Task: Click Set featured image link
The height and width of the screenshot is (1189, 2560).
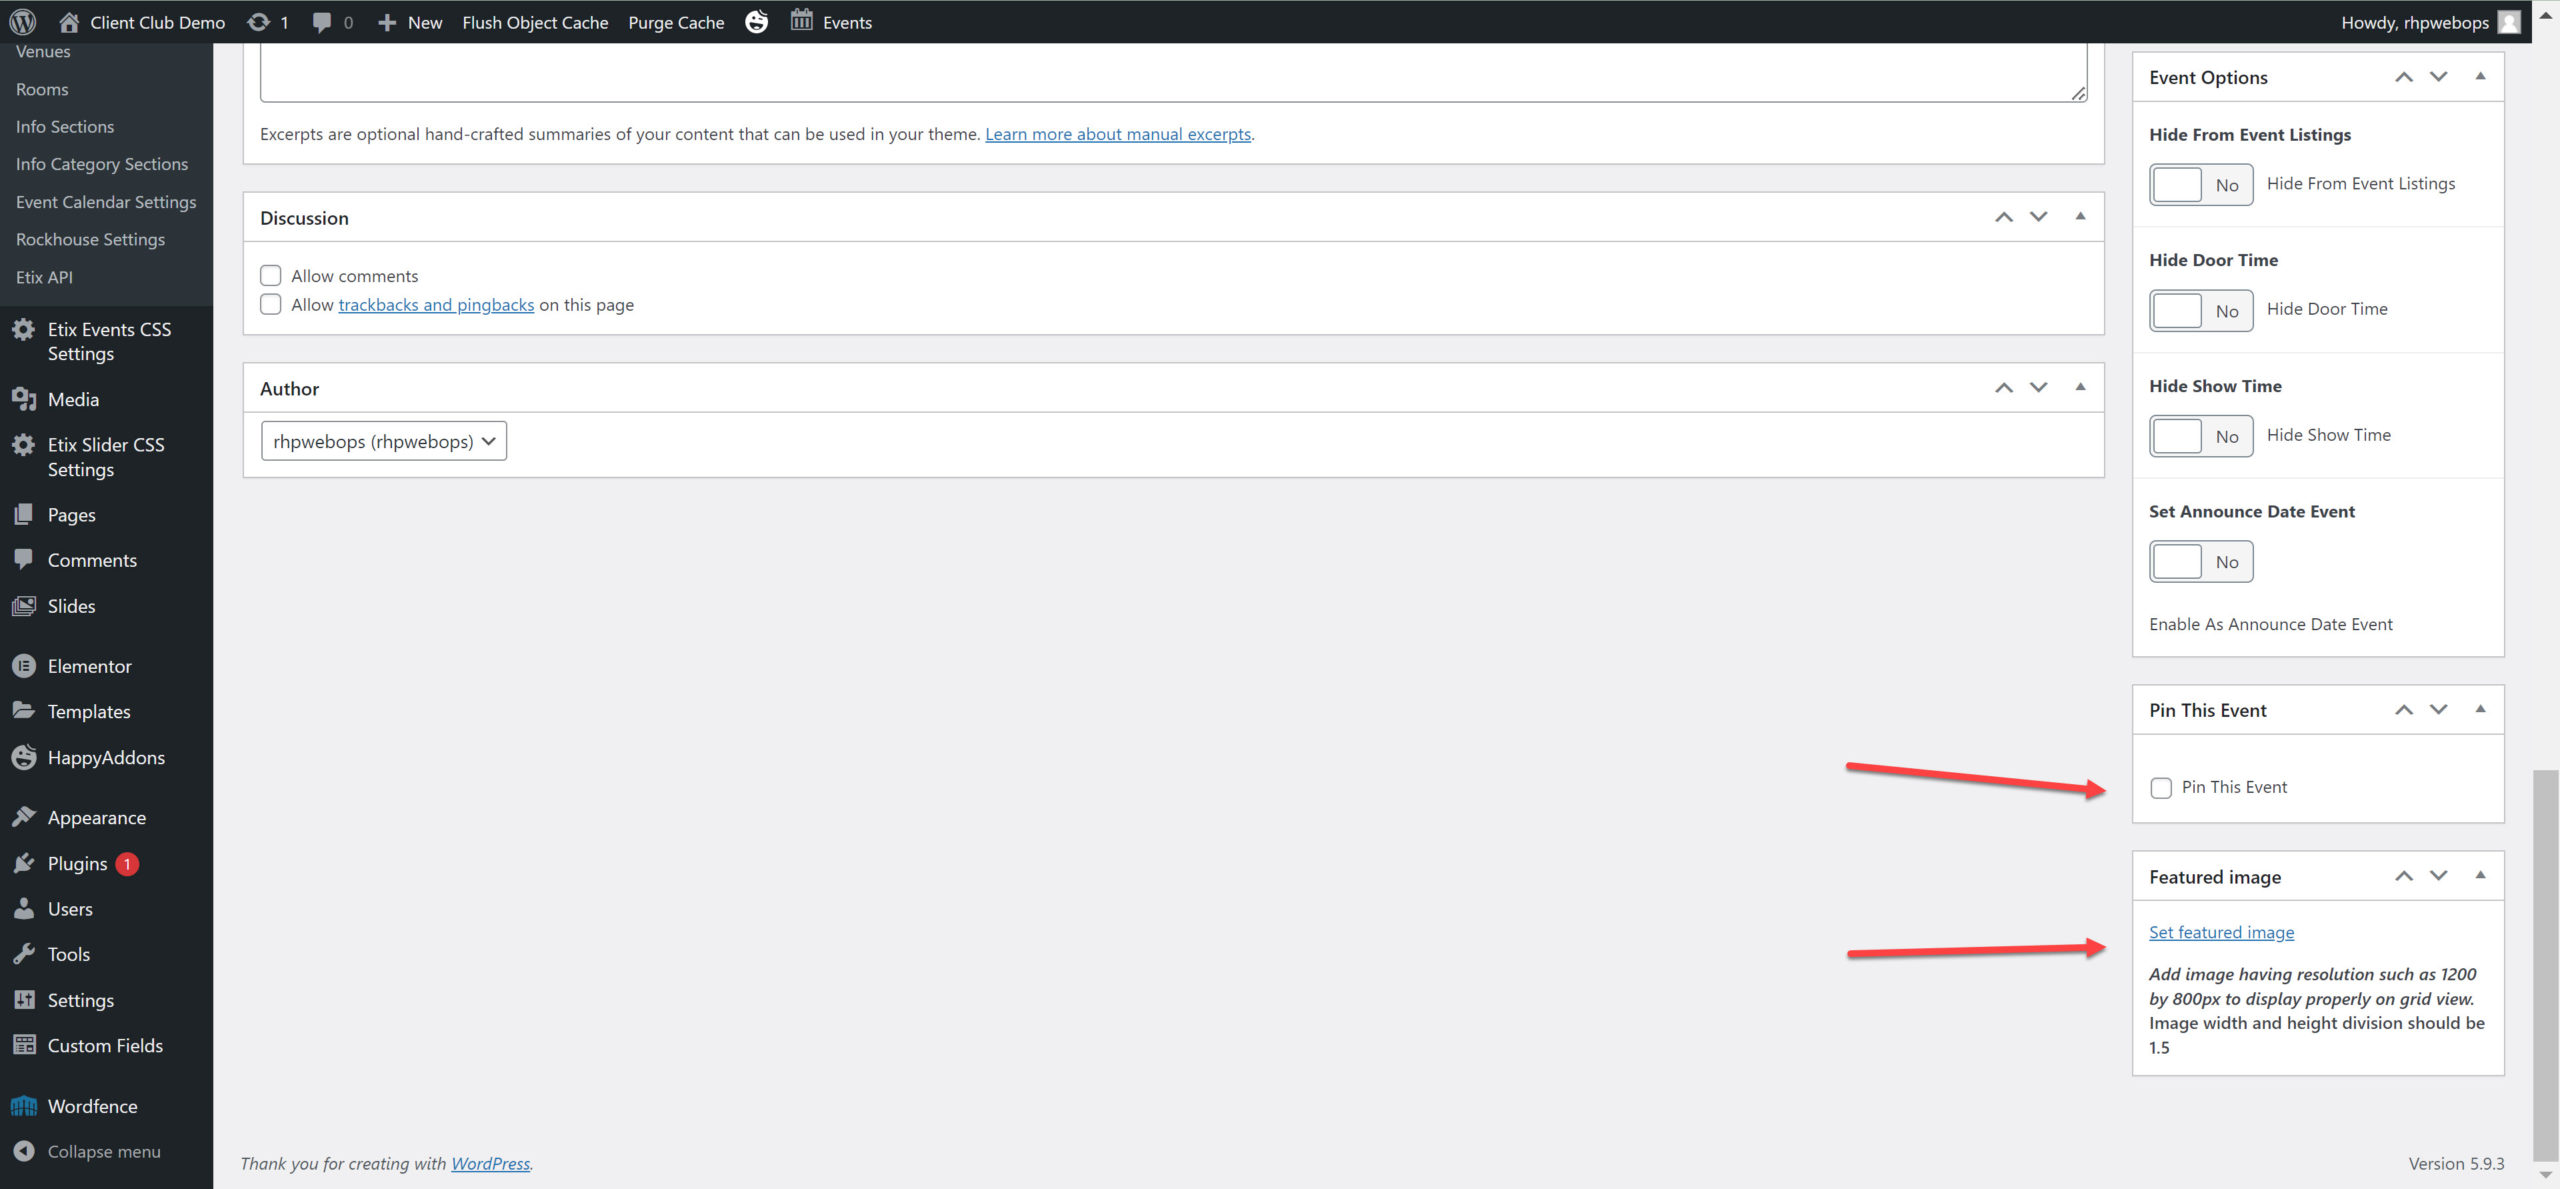Action: (x=2221, y=932)
